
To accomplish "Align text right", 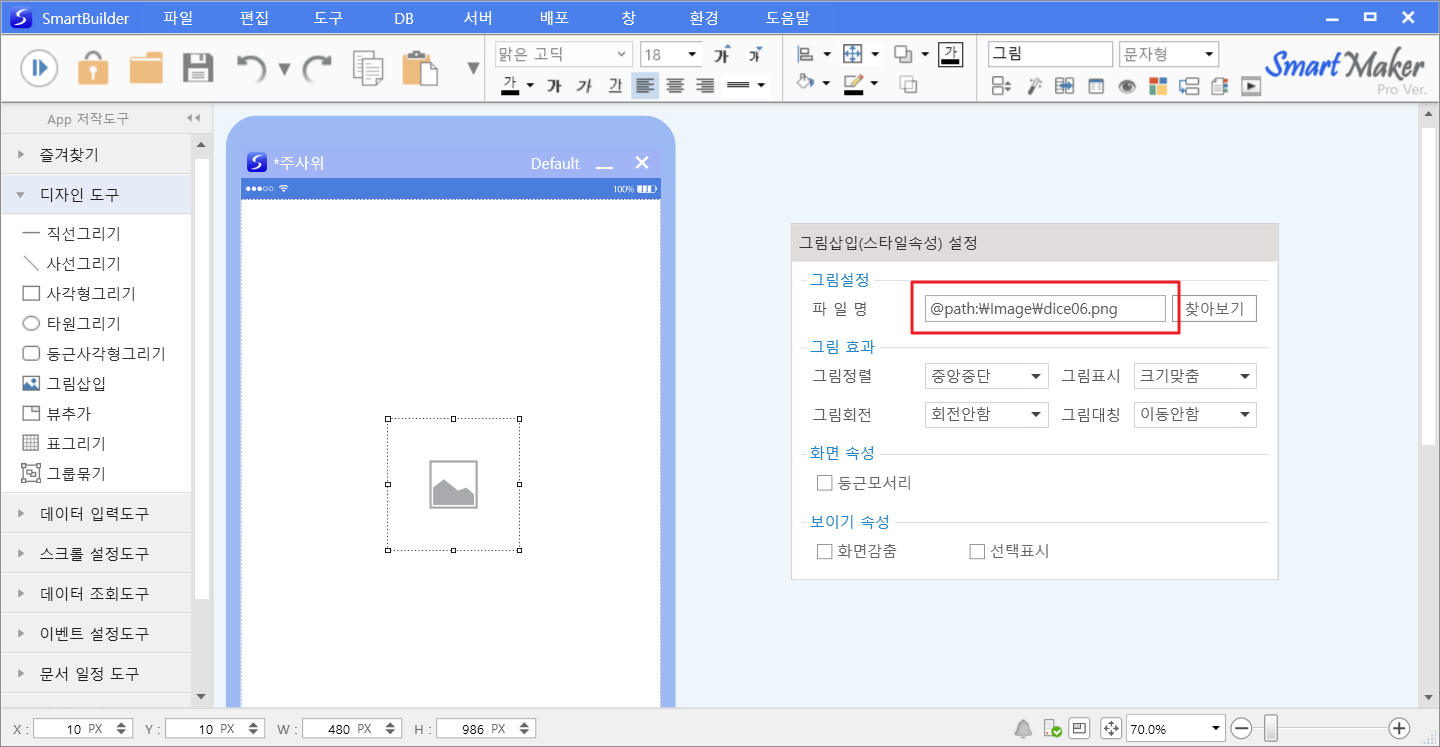I will (x=705, y=85).
